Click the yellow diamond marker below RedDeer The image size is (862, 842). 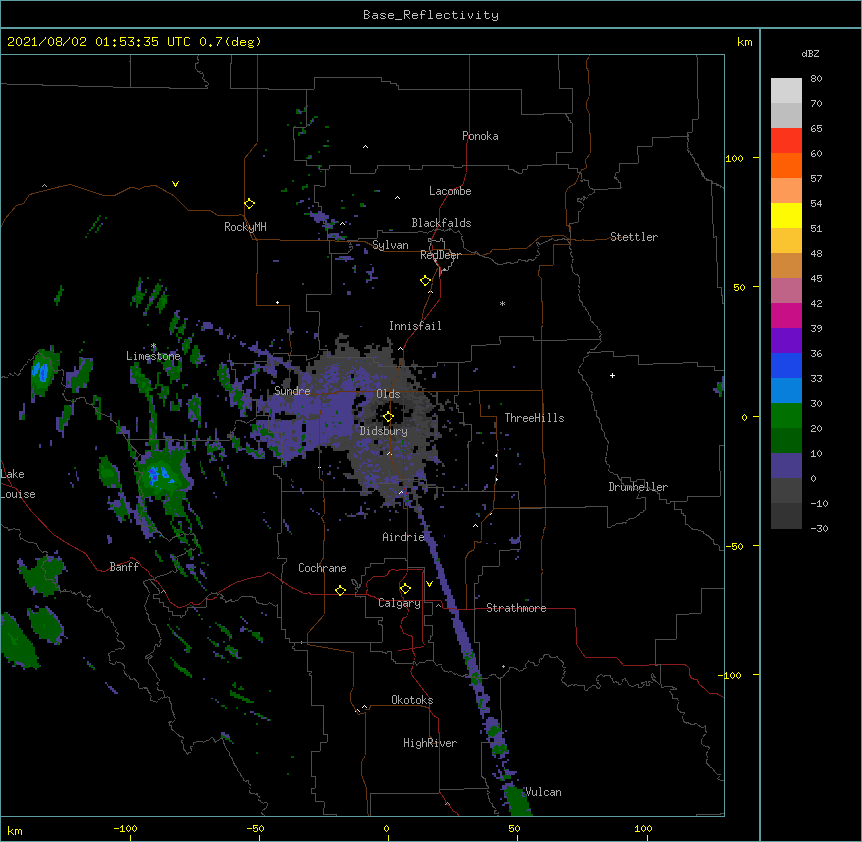click(x=426, y=281)
